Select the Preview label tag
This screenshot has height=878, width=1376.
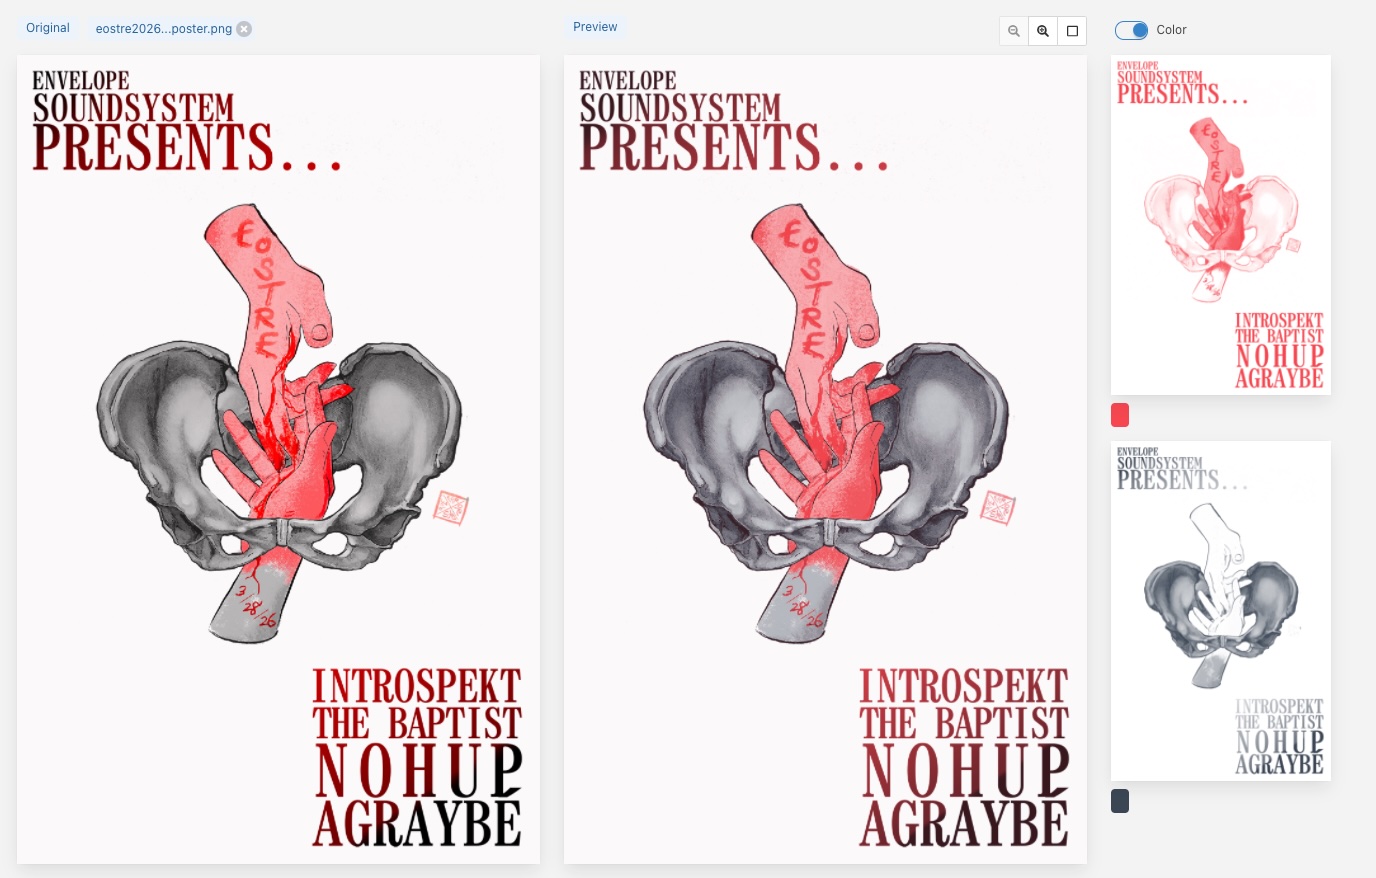click(x=595, y=27)
